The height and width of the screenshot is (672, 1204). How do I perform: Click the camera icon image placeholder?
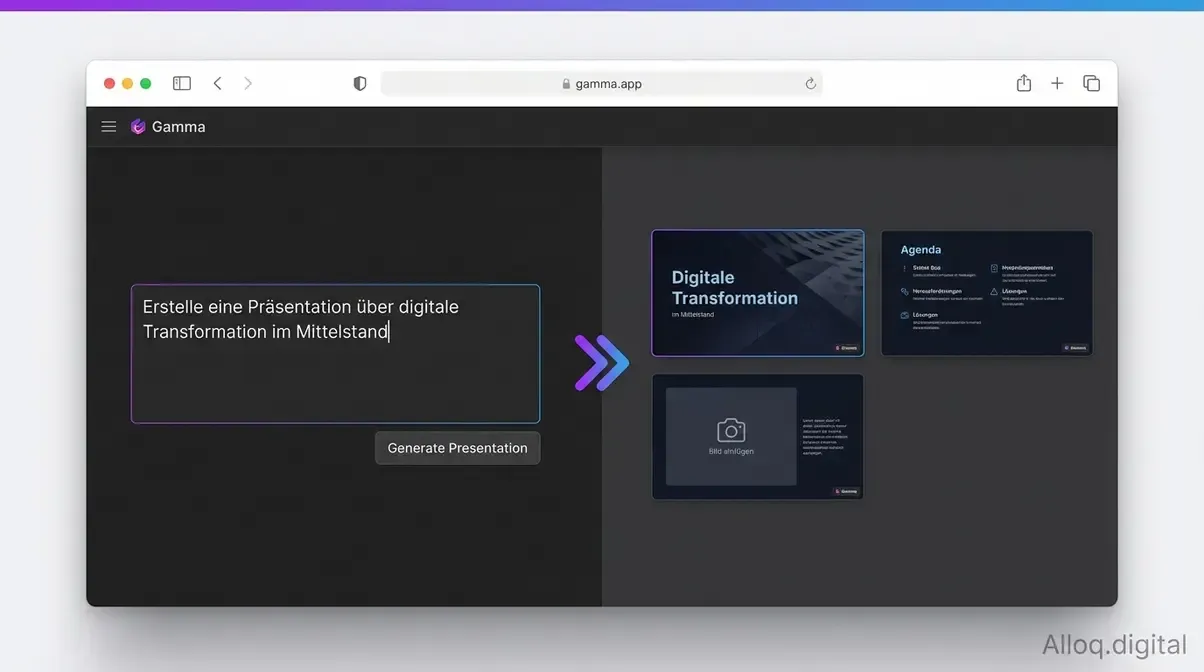[x=731, y=431]
